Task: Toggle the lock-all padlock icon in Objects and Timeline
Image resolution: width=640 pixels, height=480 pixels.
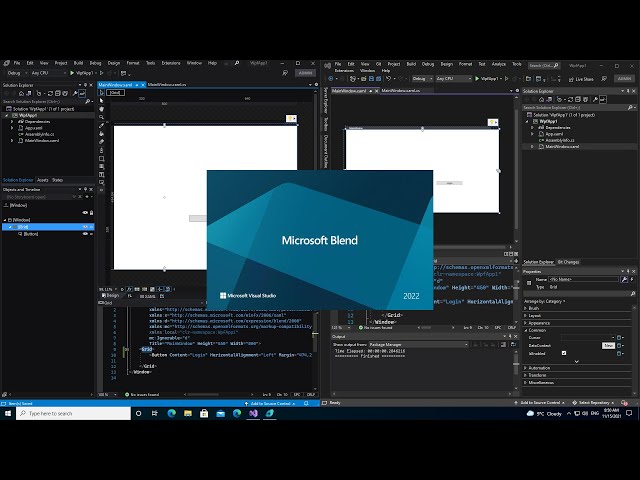Action: [x=91, y=213]
